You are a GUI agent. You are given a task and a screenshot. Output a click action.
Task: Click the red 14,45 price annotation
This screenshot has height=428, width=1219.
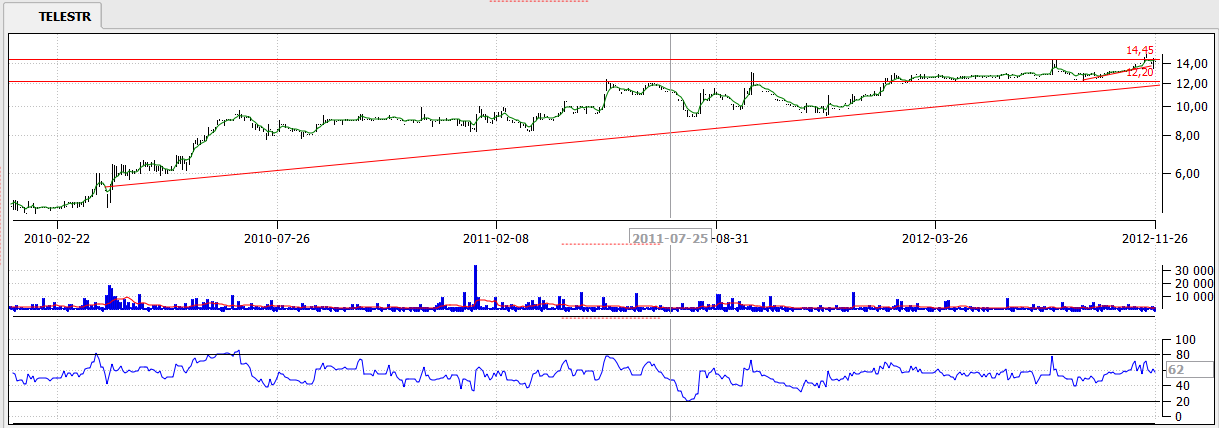[x=1140, y=50]
